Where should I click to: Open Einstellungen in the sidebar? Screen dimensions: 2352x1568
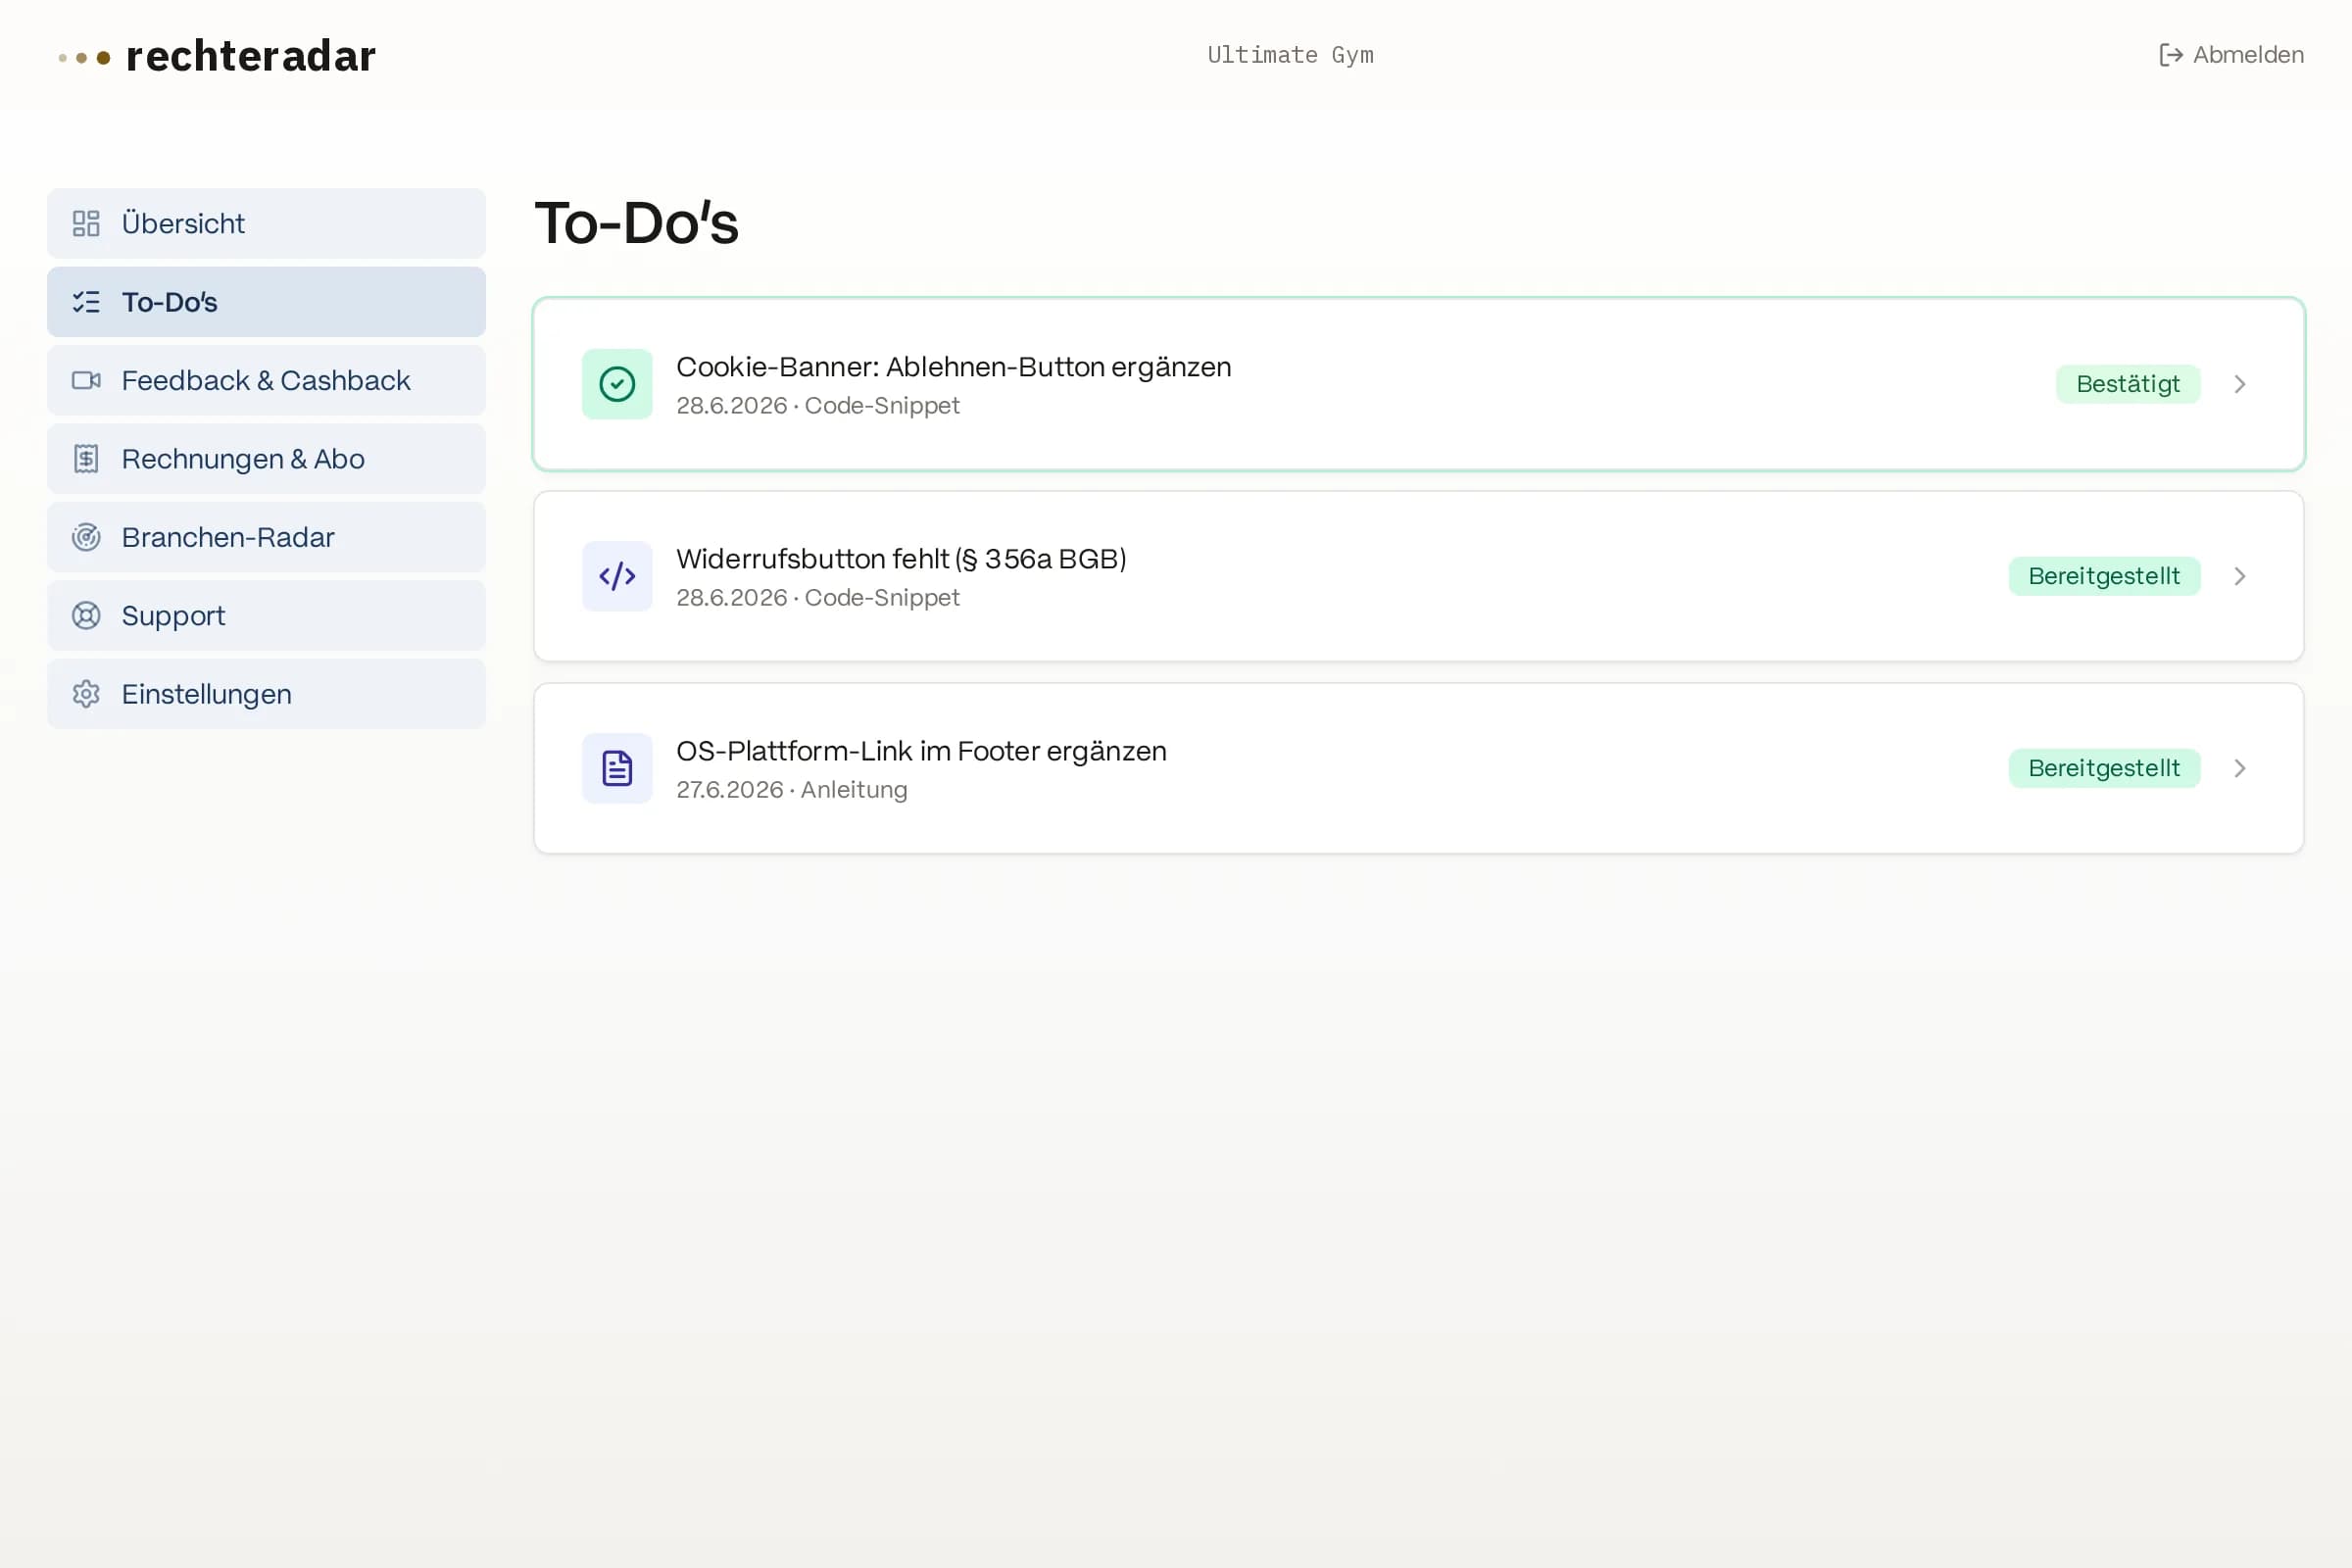266,694
